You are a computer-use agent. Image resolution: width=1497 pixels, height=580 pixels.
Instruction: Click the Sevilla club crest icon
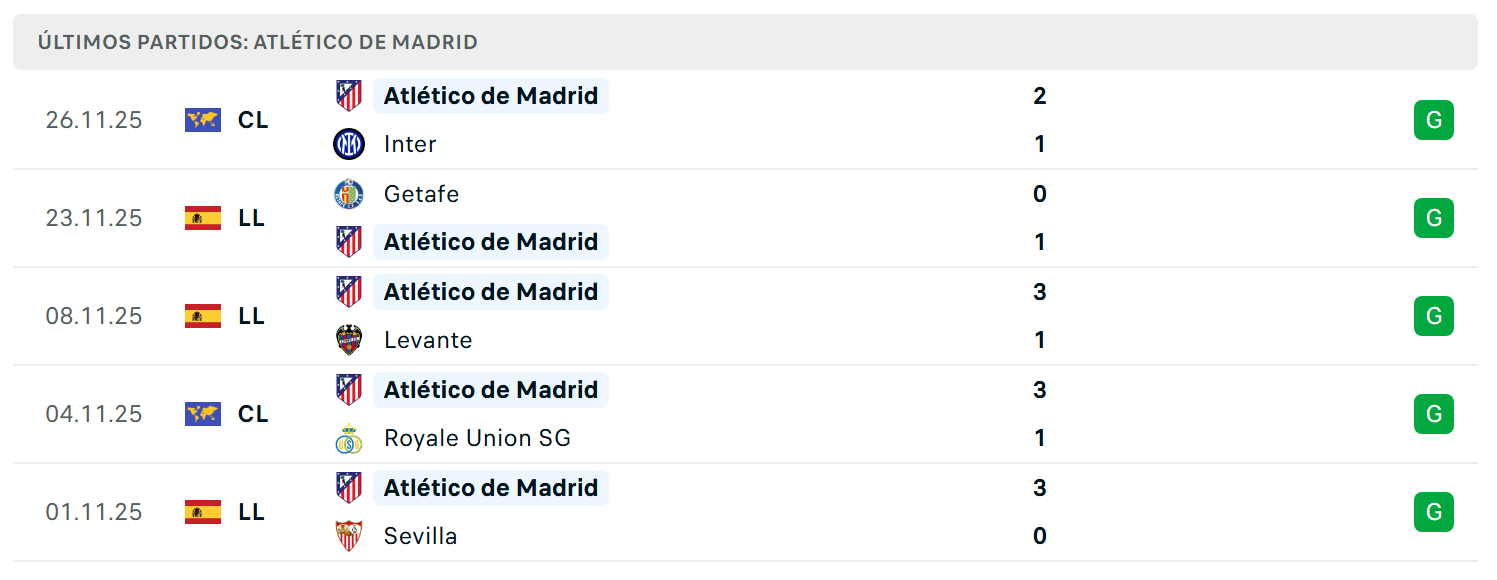(x=349, y=536)
